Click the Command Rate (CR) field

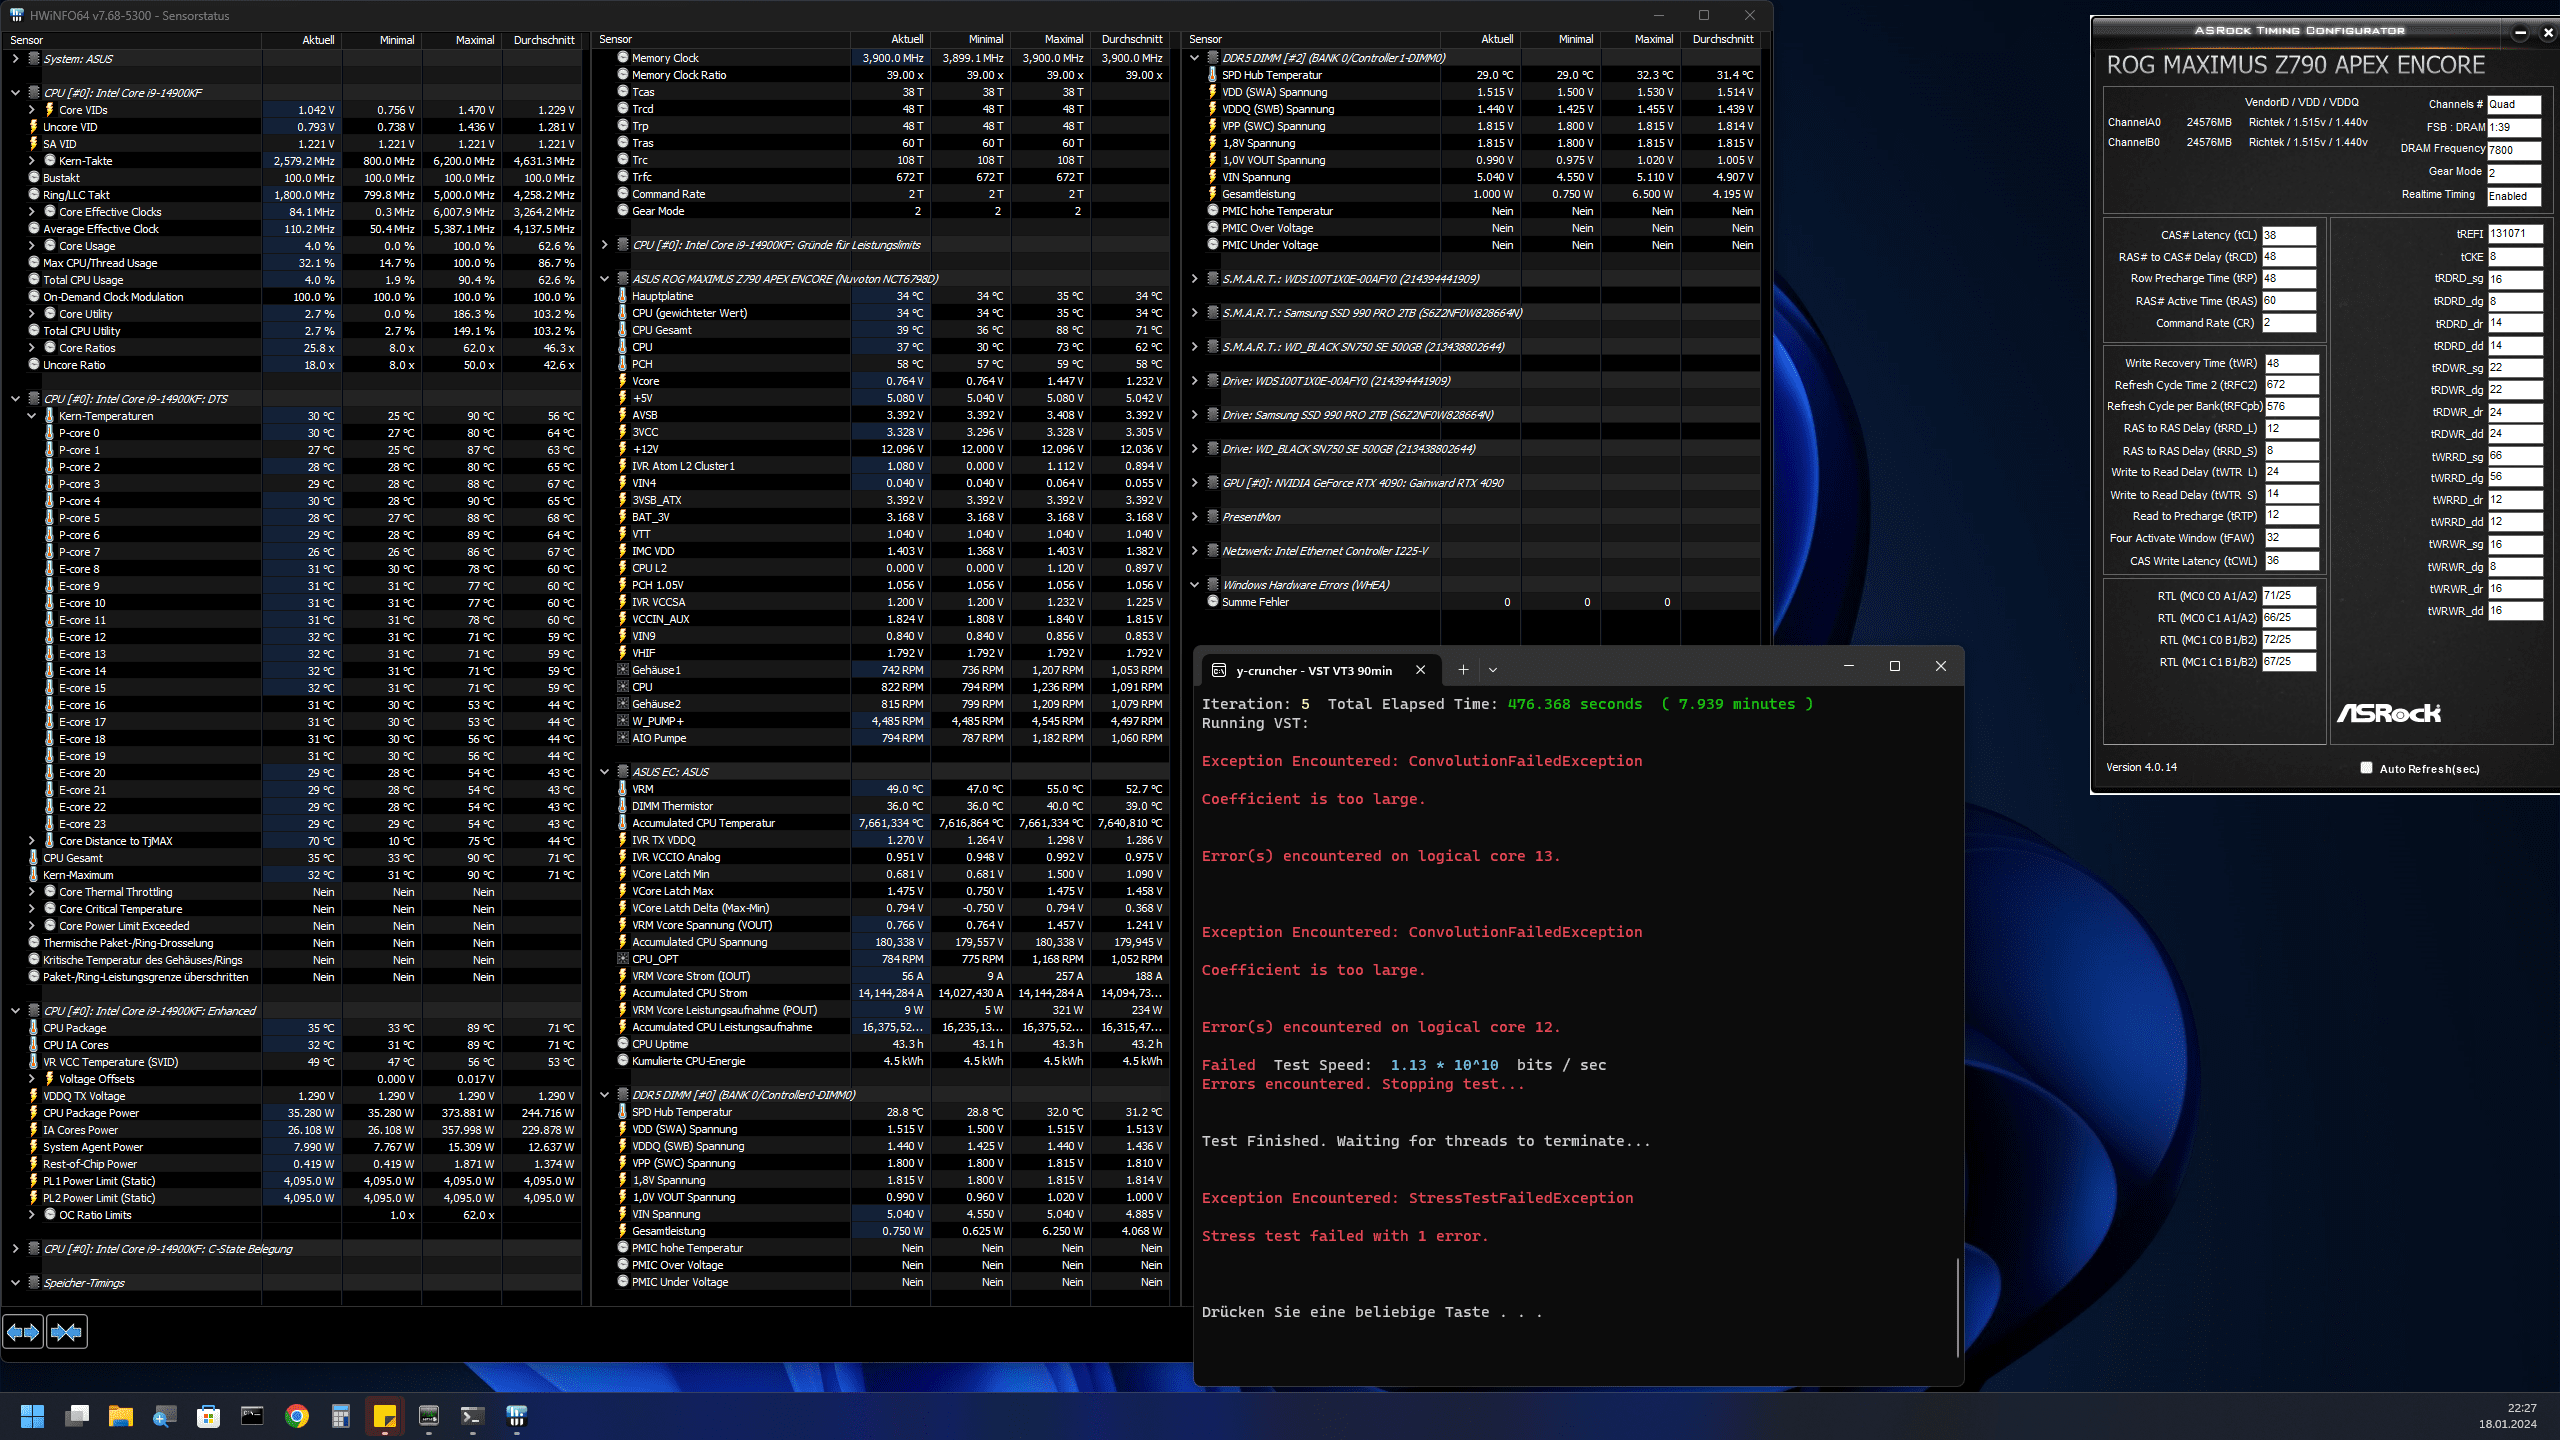tap(2288, 323)
